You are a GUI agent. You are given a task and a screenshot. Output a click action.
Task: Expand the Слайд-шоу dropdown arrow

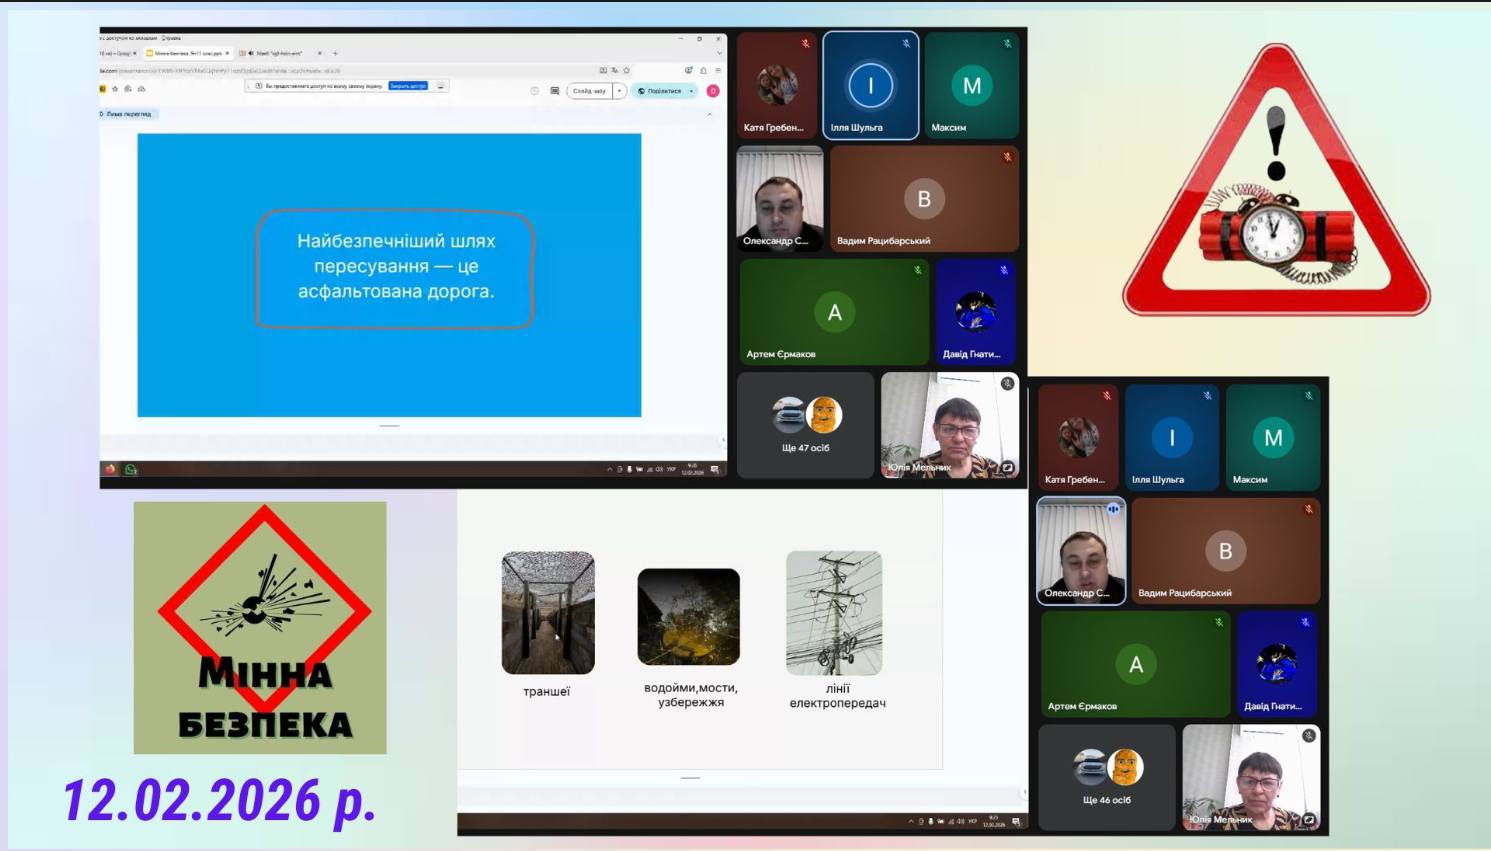[620, 91]
